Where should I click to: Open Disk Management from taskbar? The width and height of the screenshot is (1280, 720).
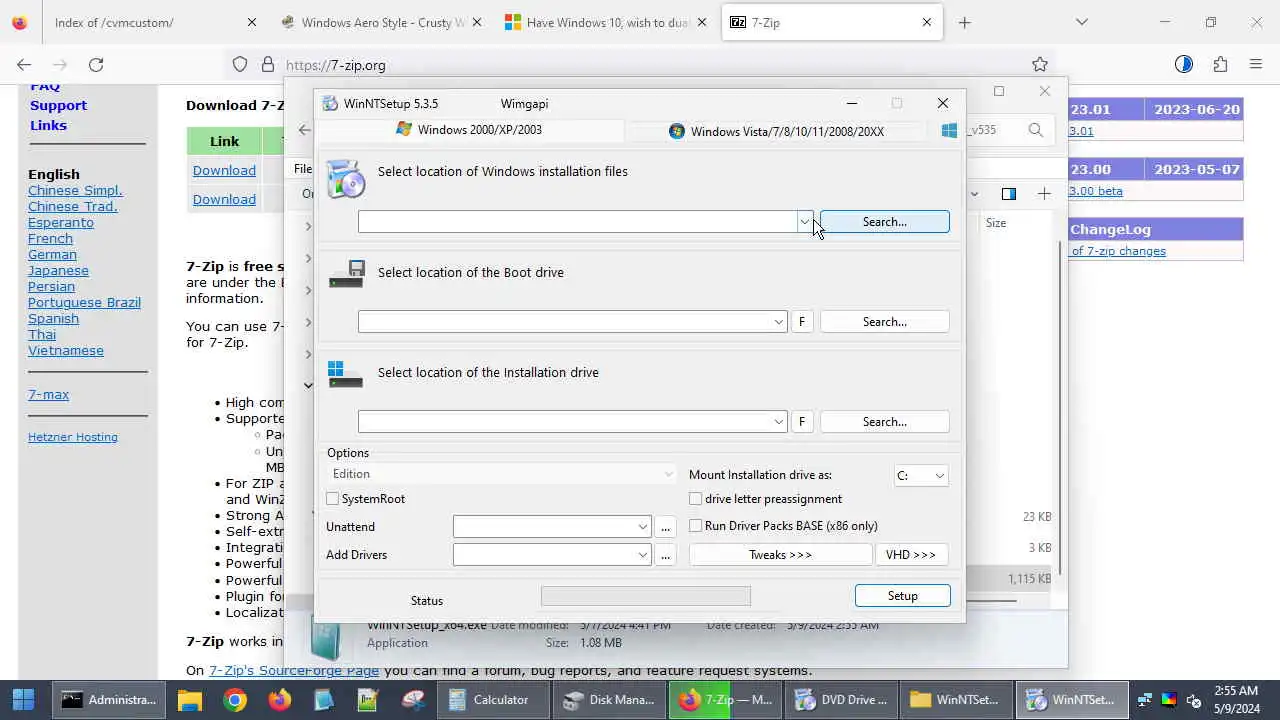(x=610, y=700)
